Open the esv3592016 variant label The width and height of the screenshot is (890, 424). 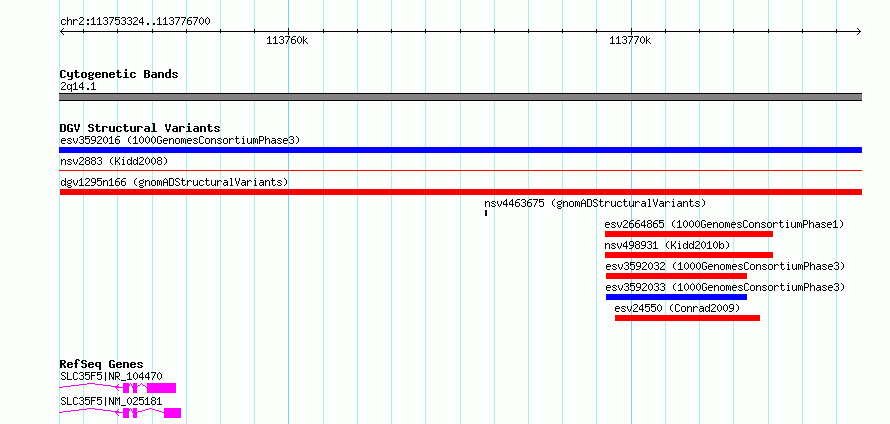[180, 140]
